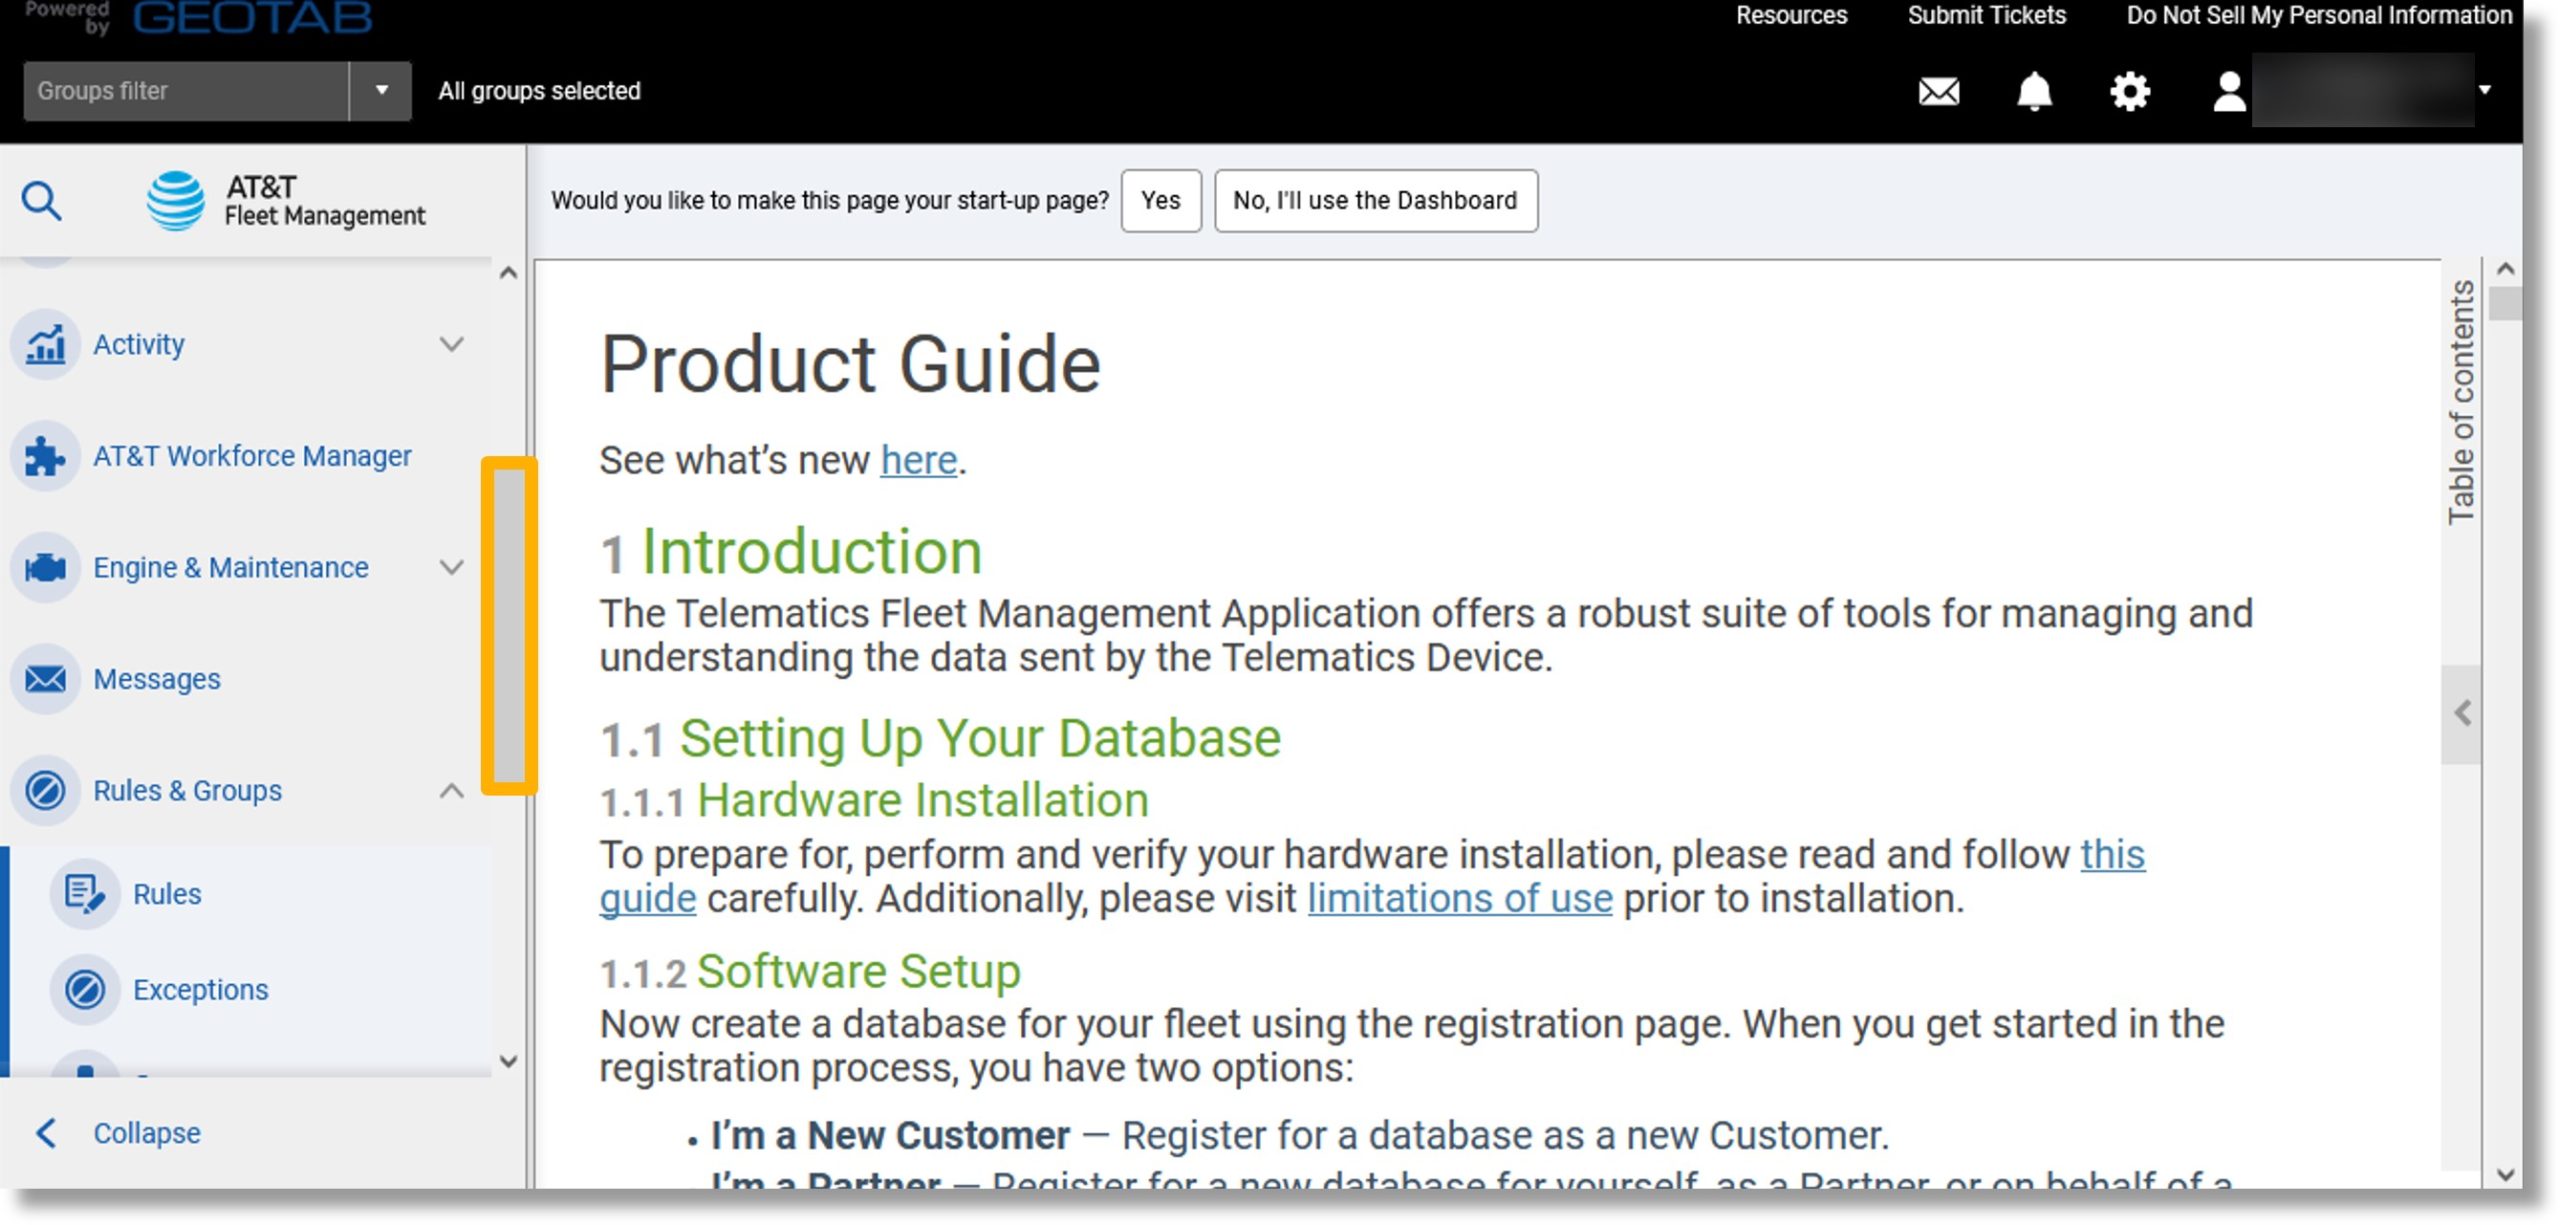Click the Table of contents vertical label
Viewport: 2560px width, 1225px height.
pos(2462,402)
